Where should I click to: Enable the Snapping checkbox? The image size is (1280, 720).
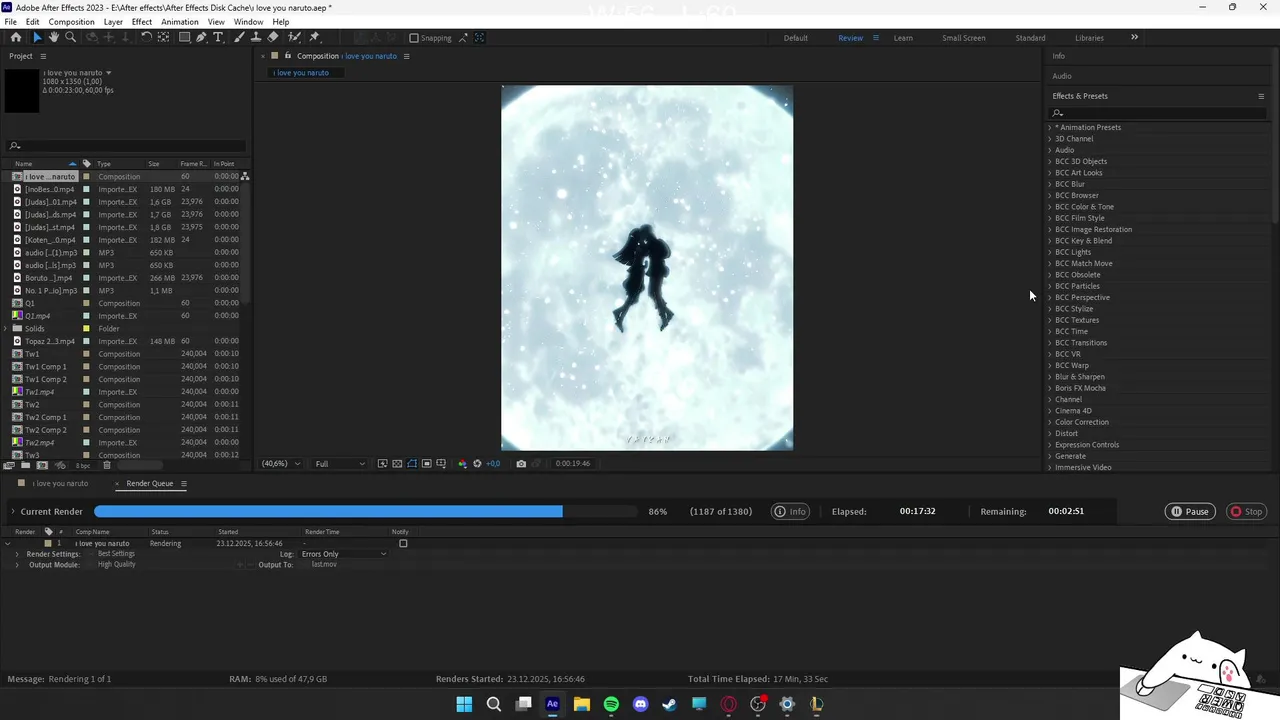tap(414, 38)
